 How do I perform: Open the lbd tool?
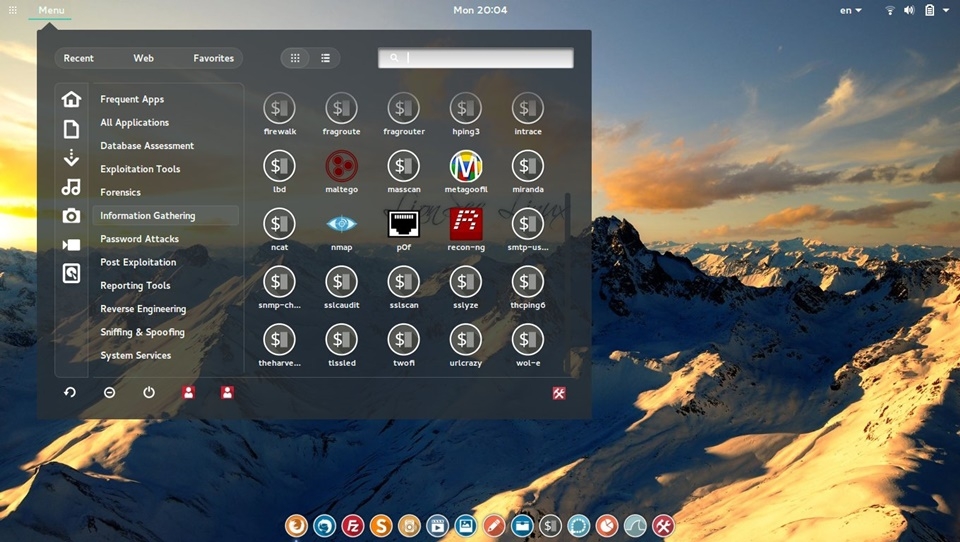(x=279, y=172)
